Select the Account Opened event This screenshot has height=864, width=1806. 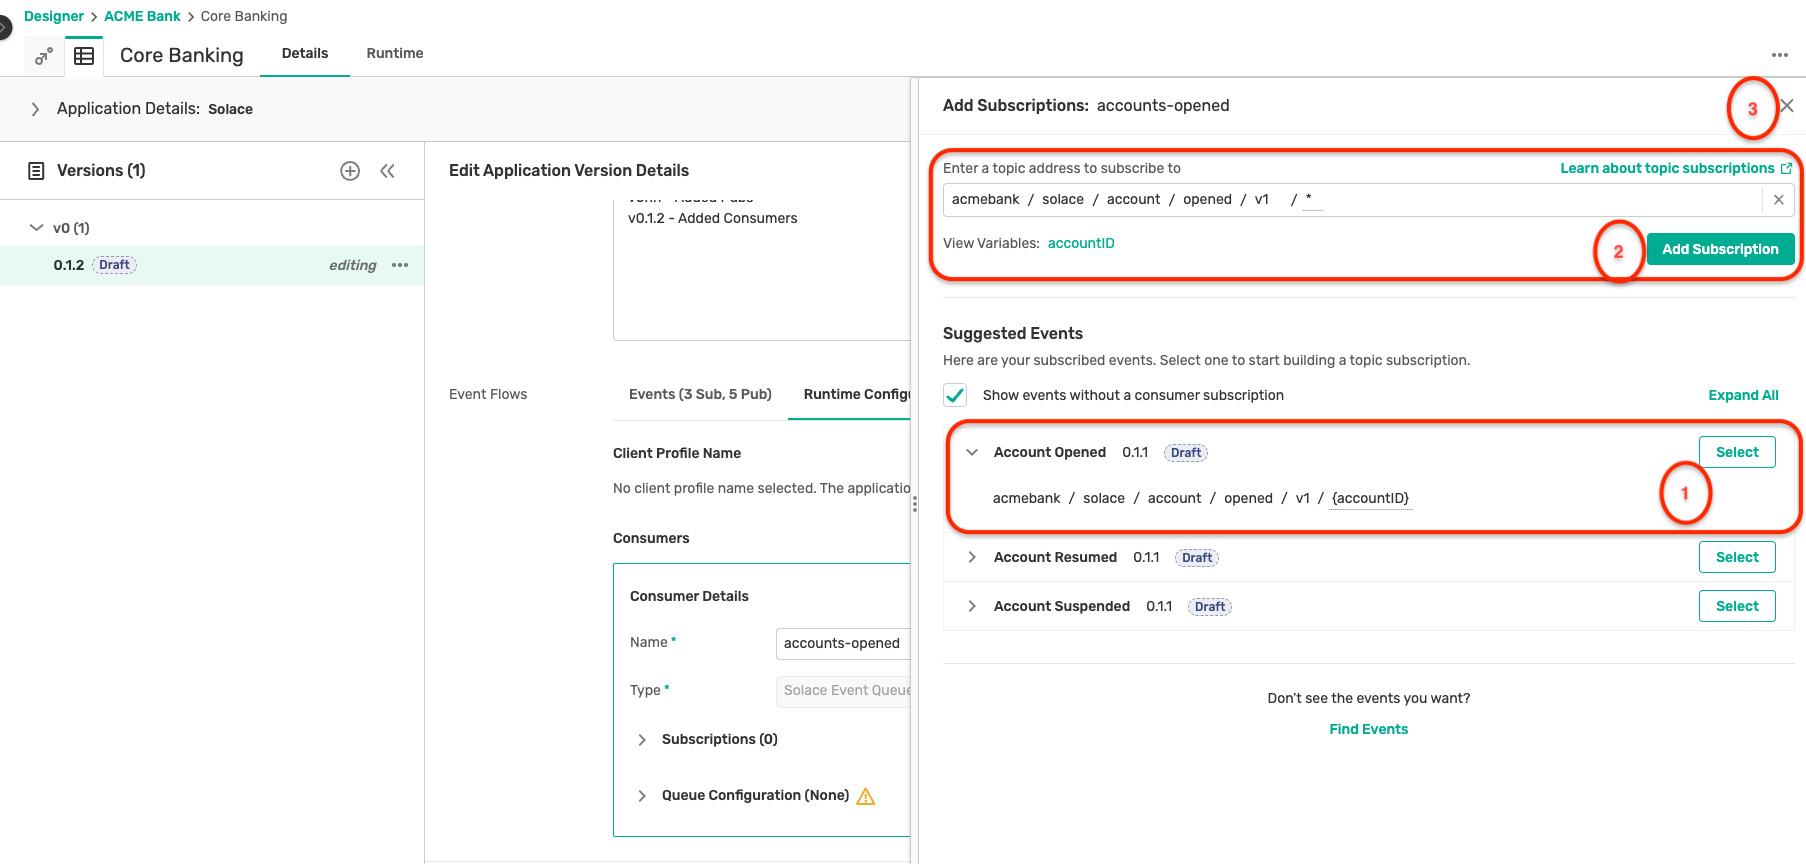click(1737, 452)
